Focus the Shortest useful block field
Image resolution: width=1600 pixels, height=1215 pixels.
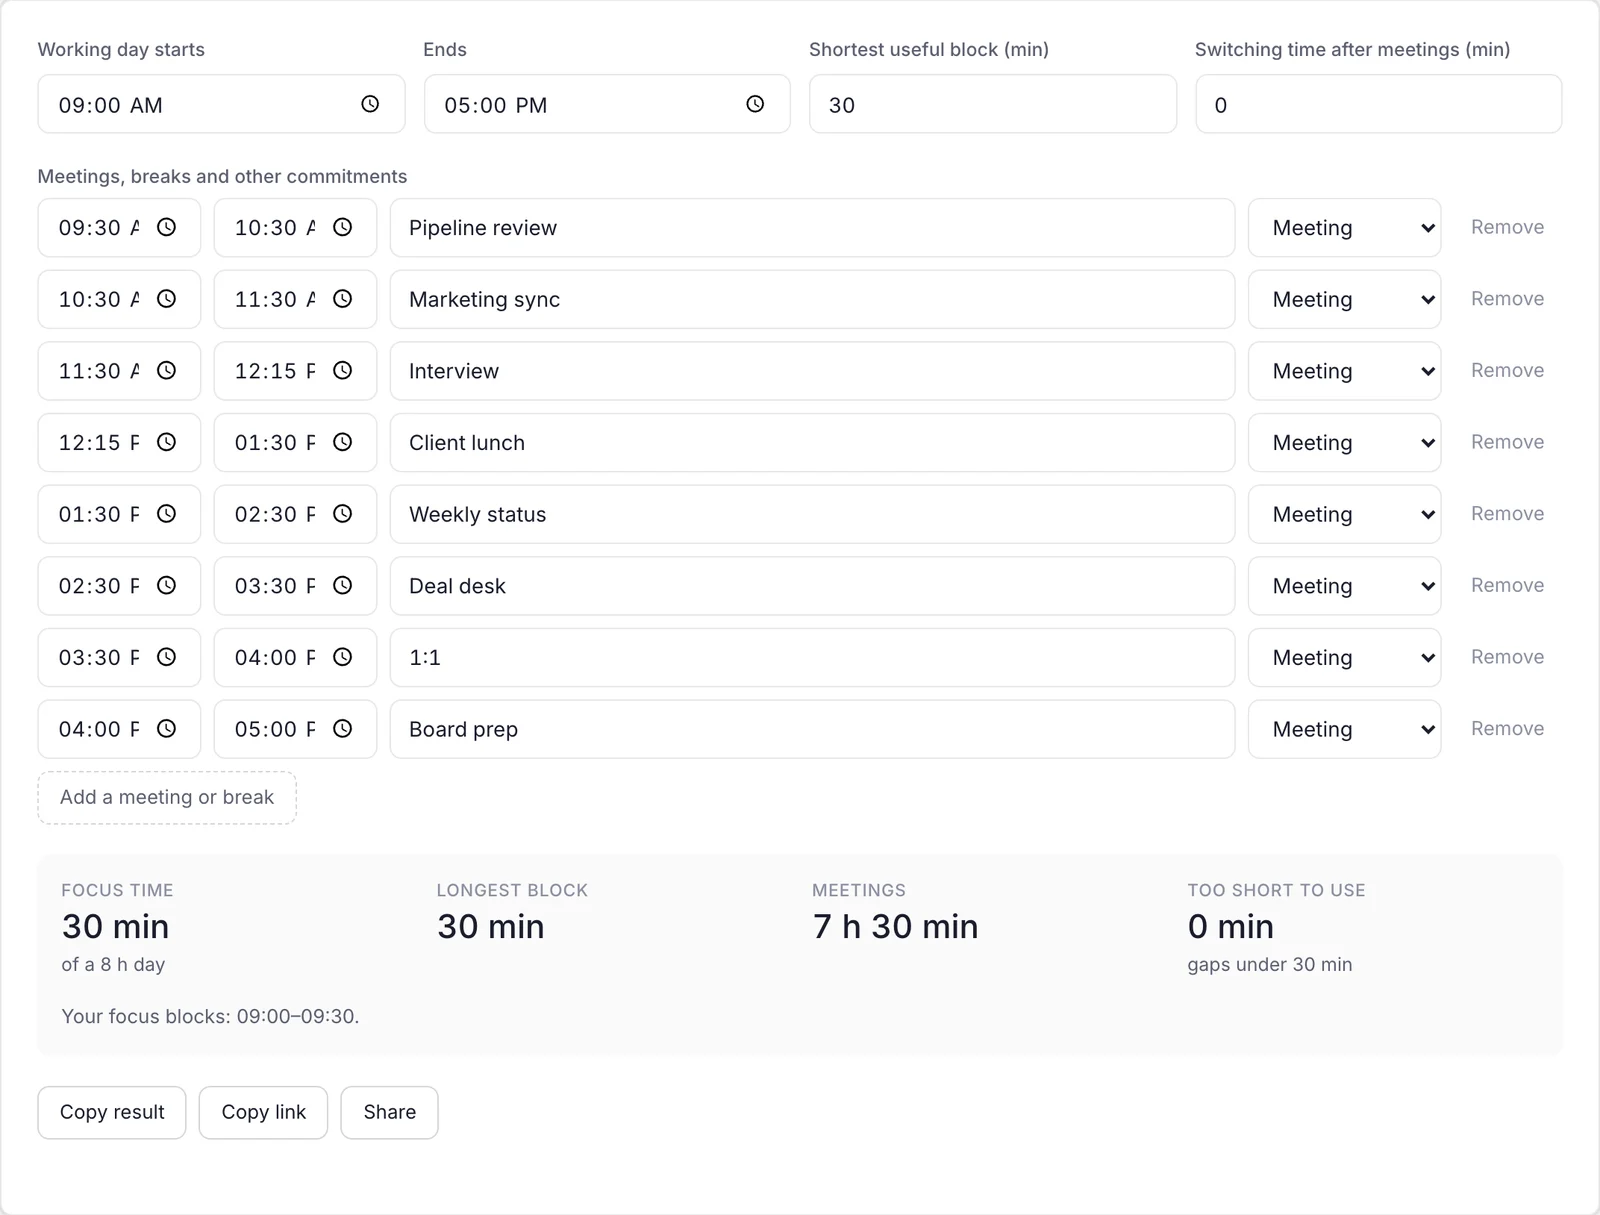(992, 104)
